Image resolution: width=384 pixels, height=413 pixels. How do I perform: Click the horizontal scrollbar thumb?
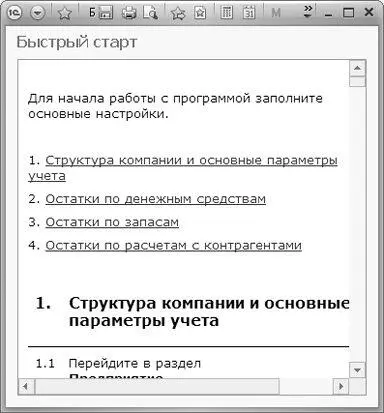[156, 386]
